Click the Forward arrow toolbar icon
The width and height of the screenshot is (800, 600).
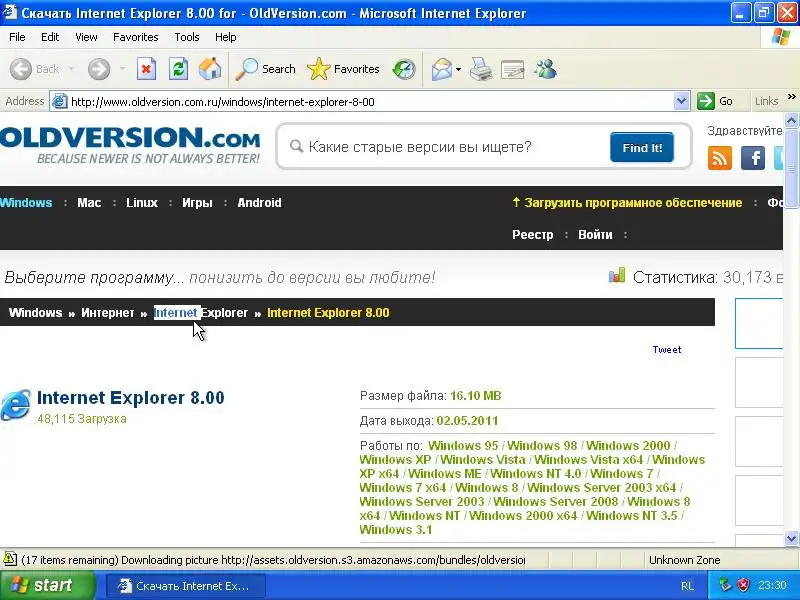[x=99, y=69]
